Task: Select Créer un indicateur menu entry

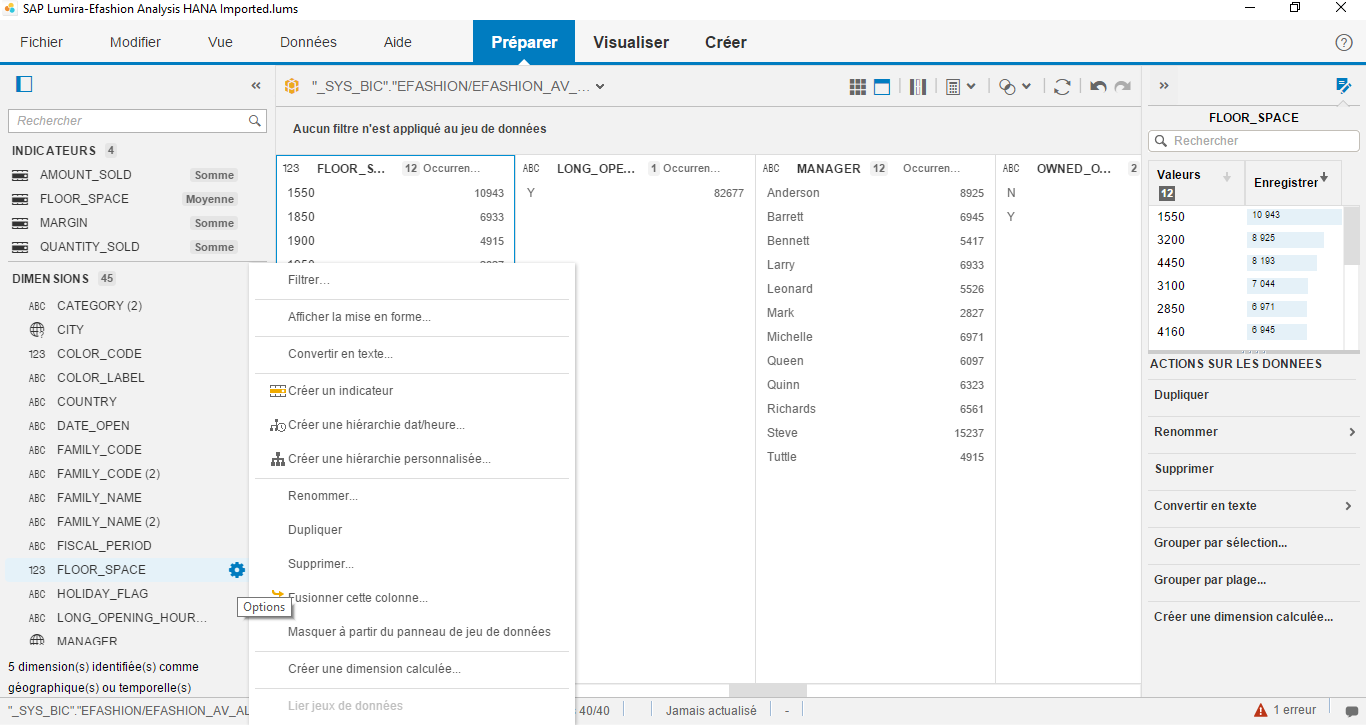Action: point(340,391)
